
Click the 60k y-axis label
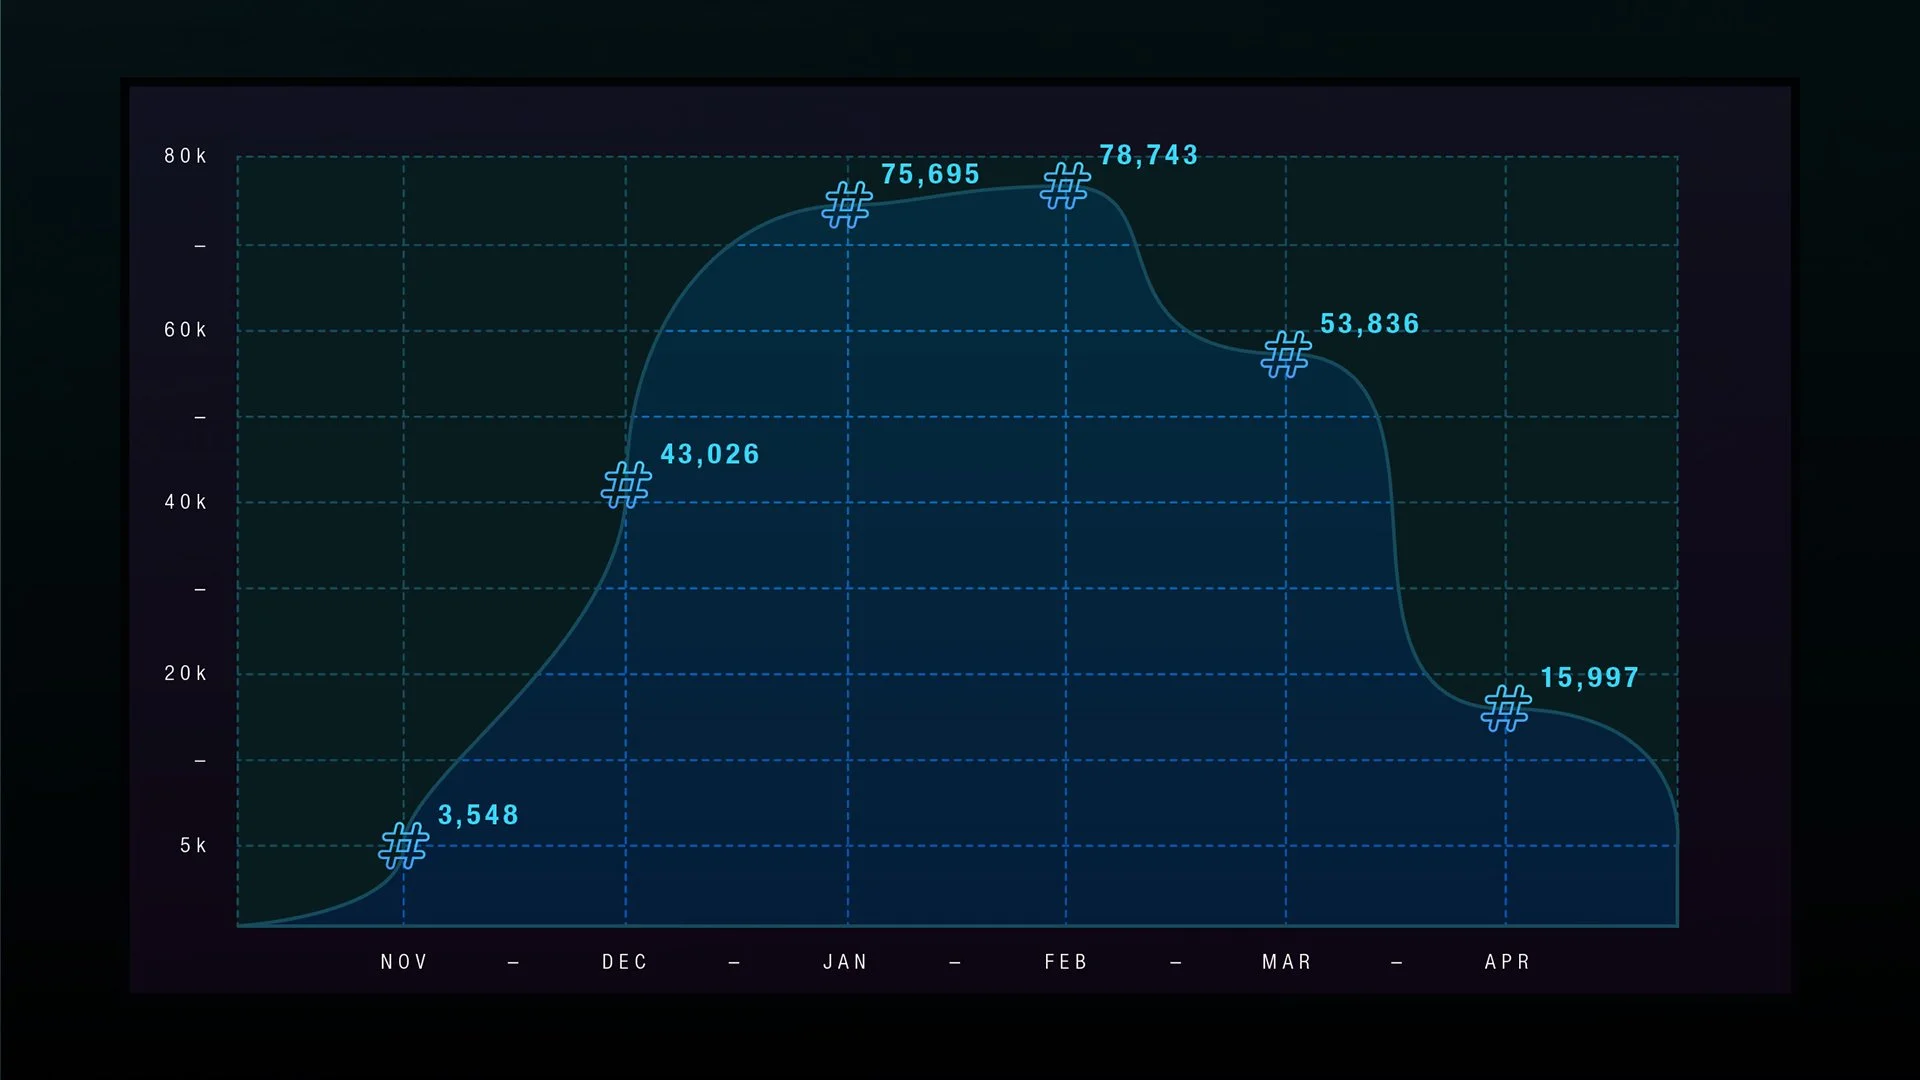[186, 330]
